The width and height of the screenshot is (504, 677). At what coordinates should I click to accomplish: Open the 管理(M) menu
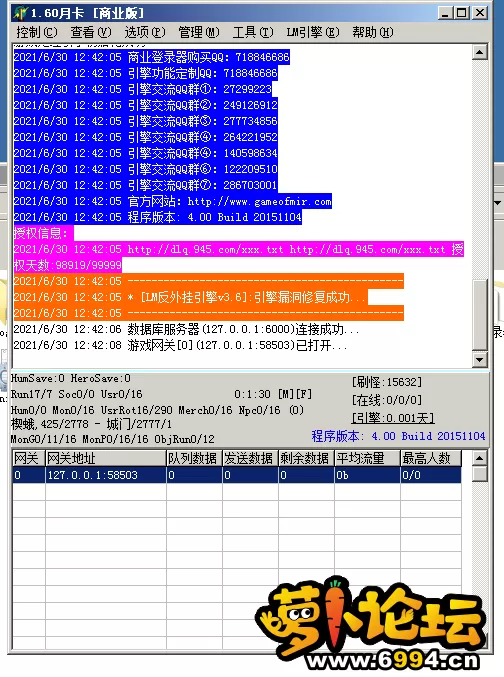click(199, 32)
